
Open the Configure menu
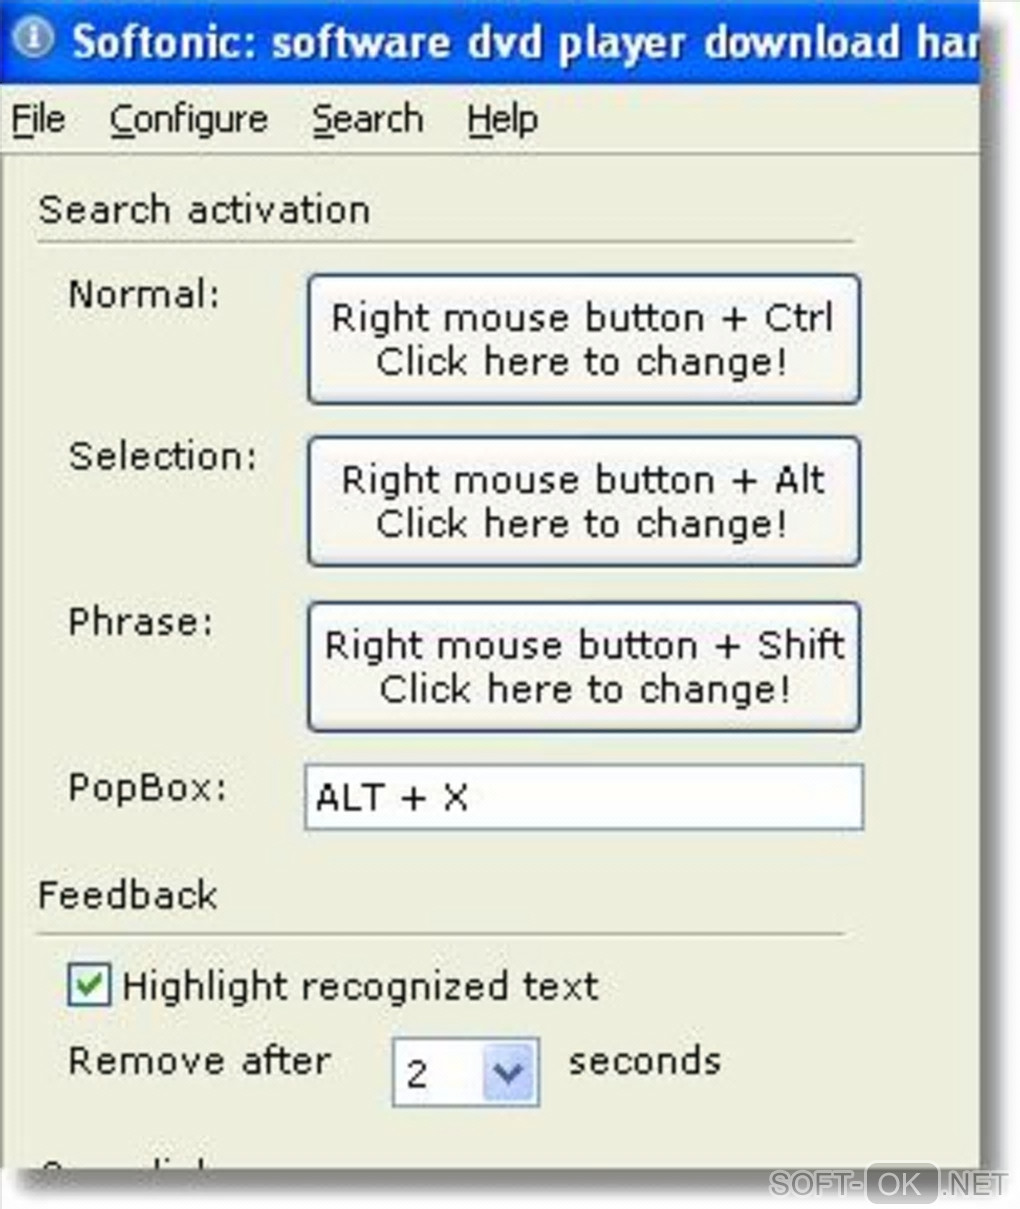[189, 120]
